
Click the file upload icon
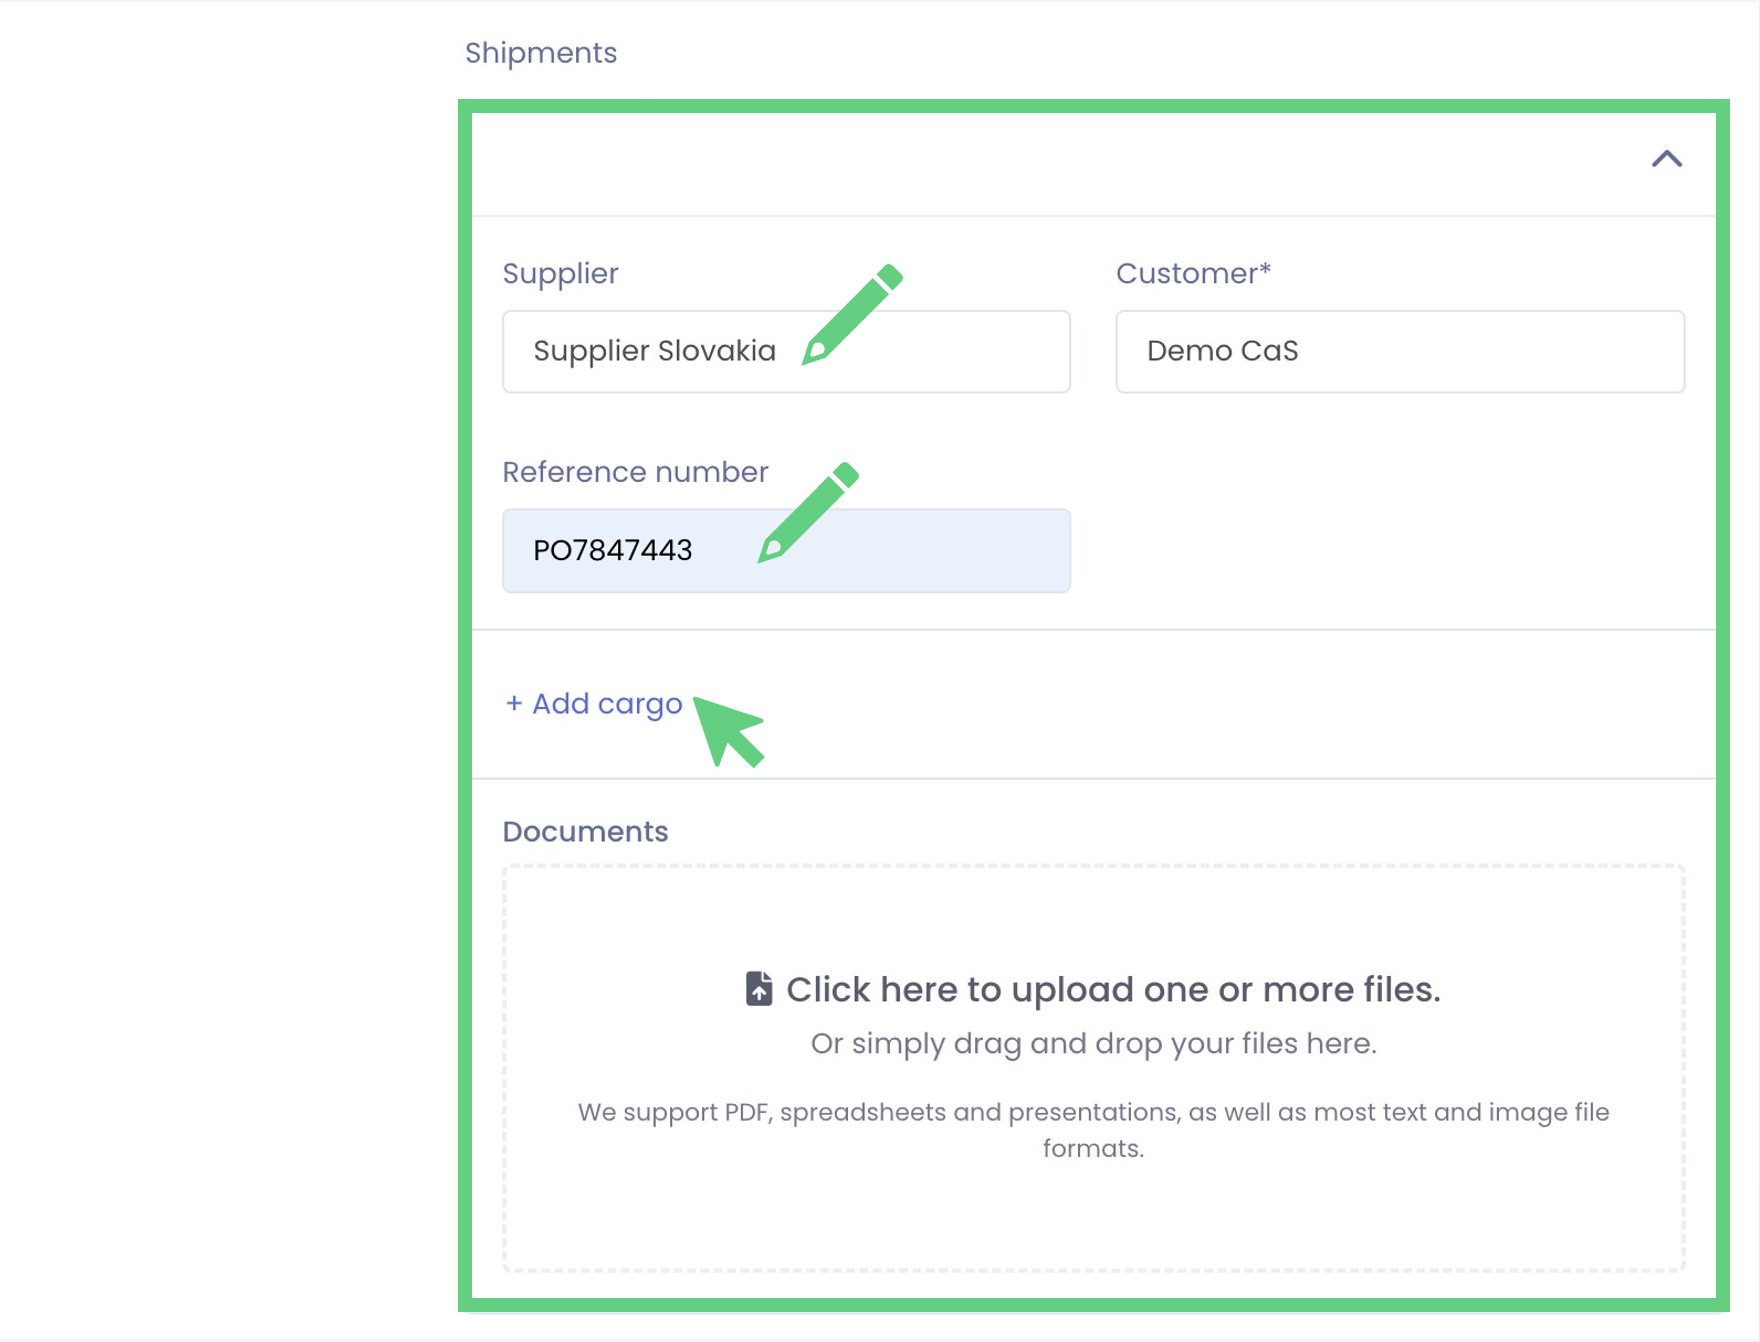[x=759, y=988]
